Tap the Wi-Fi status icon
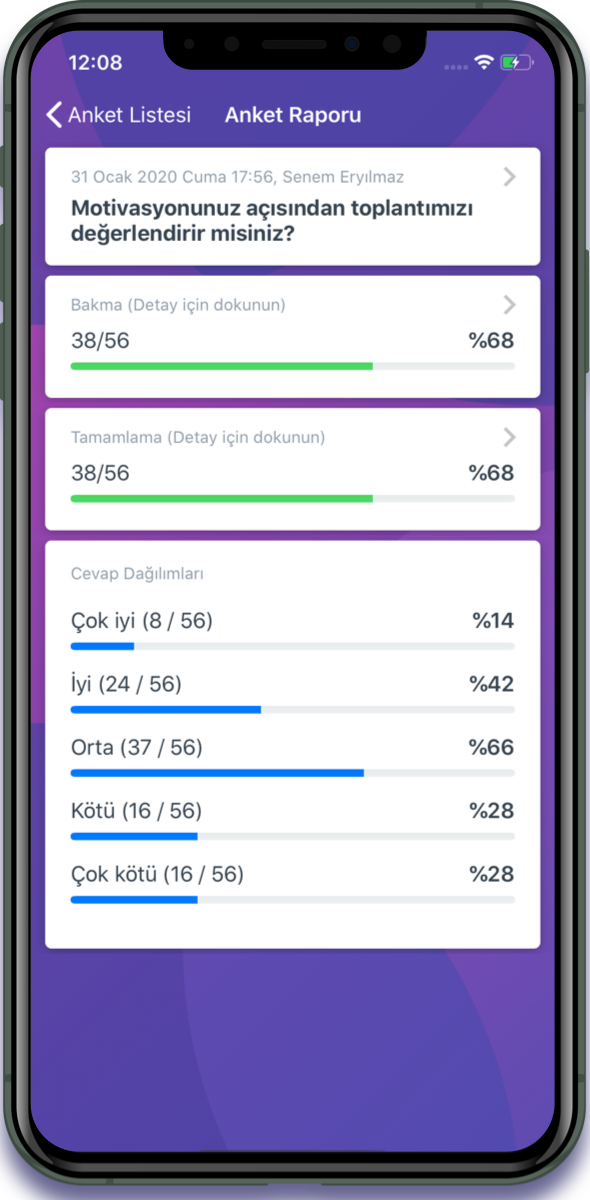Screen dimensions: 590x1200 click(484, 62)
